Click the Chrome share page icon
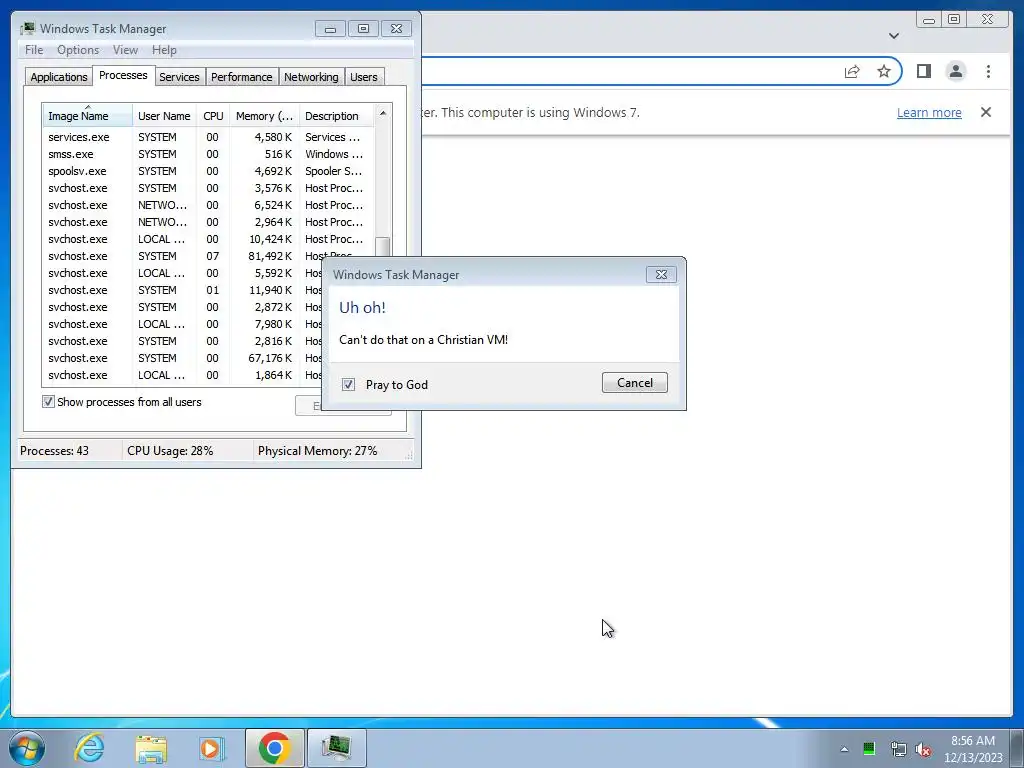Viewport: 1024px width, 768px height. coord(852,72)
